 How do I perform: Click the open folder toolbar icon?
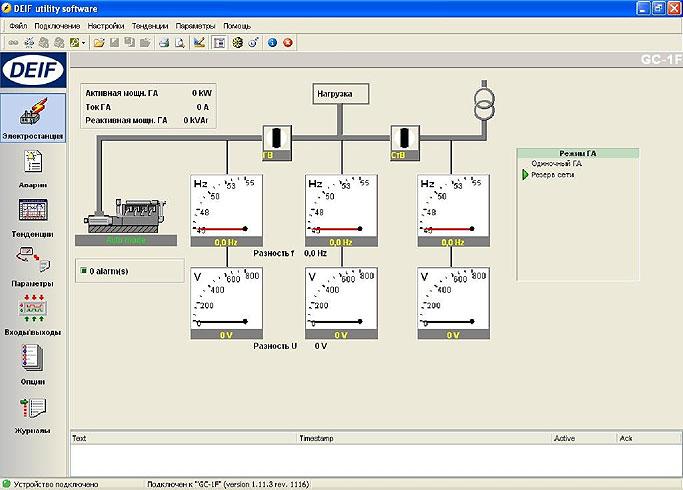99,43
